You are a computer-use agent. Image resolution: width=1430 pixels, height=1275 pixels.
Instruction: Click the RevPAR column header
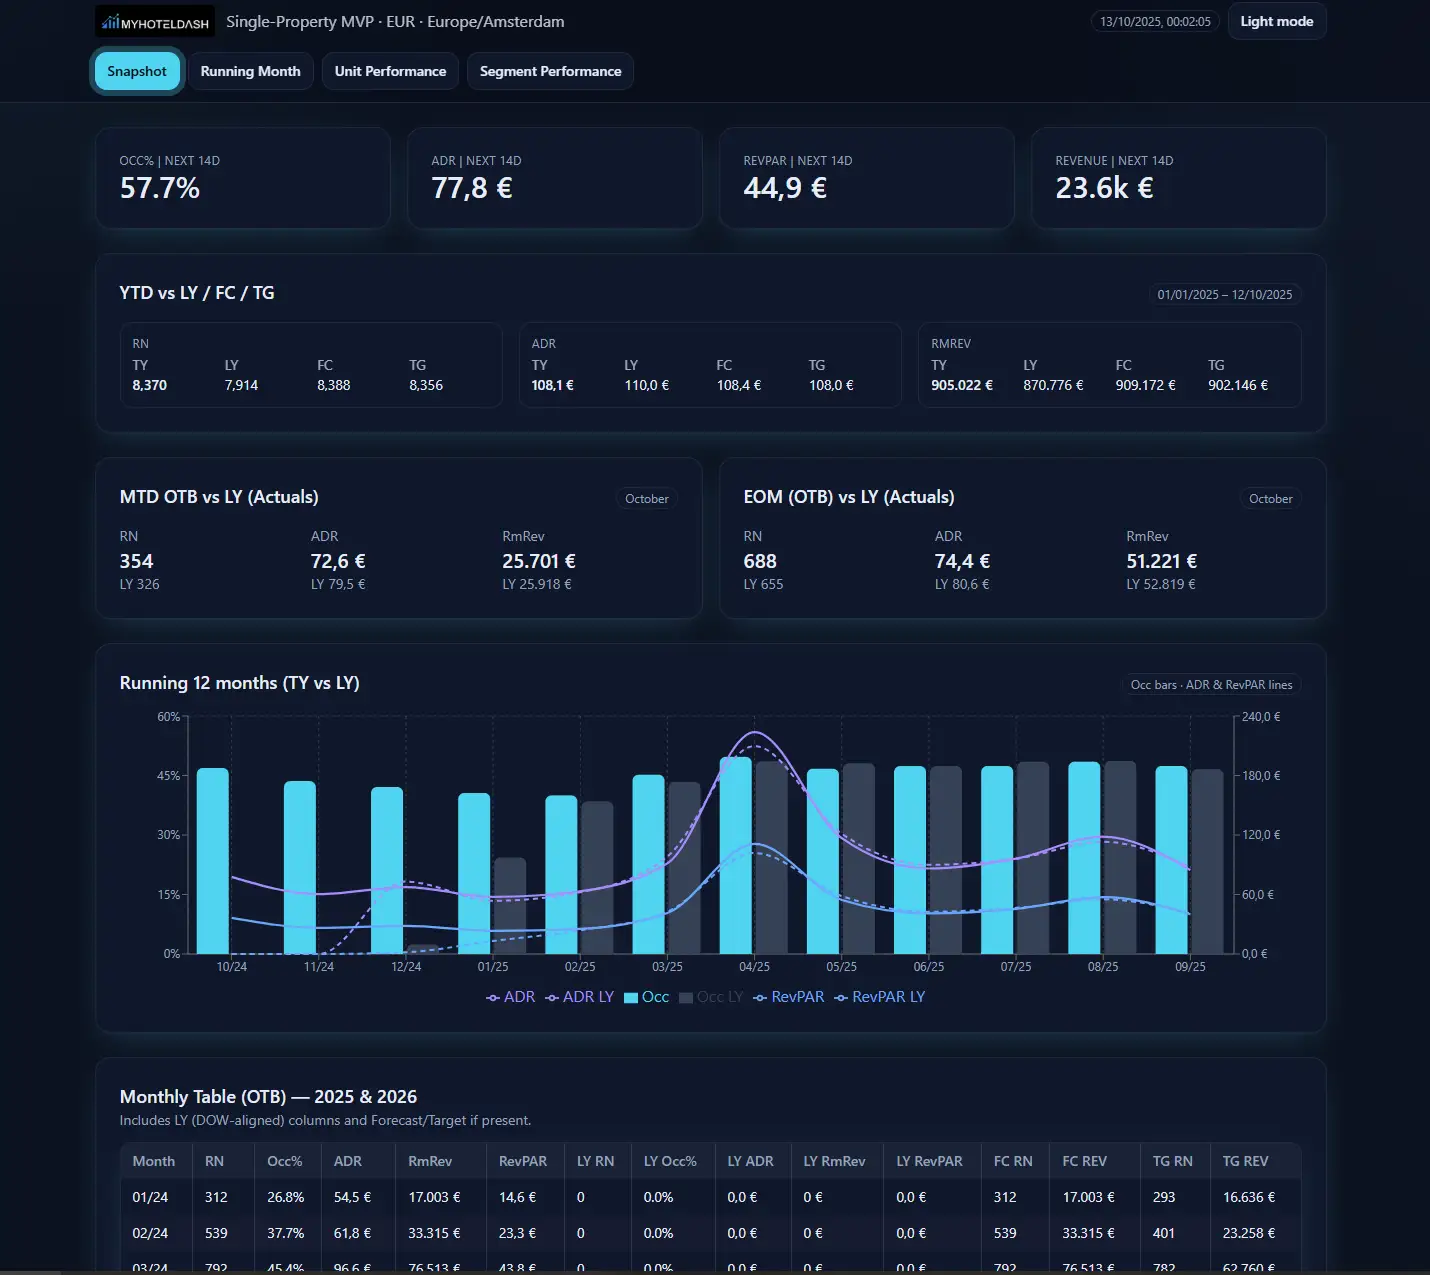tap(522, 1161)
